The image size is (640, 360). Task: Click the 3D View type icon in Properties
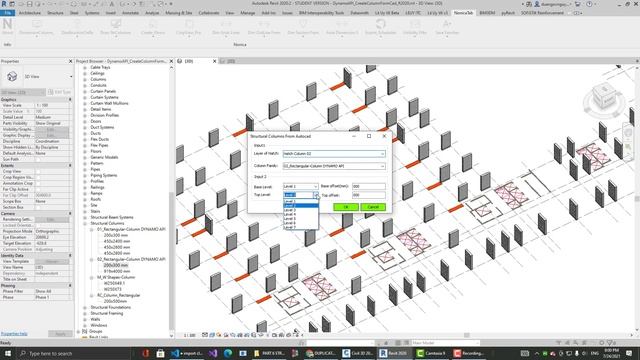click(12, 76)
